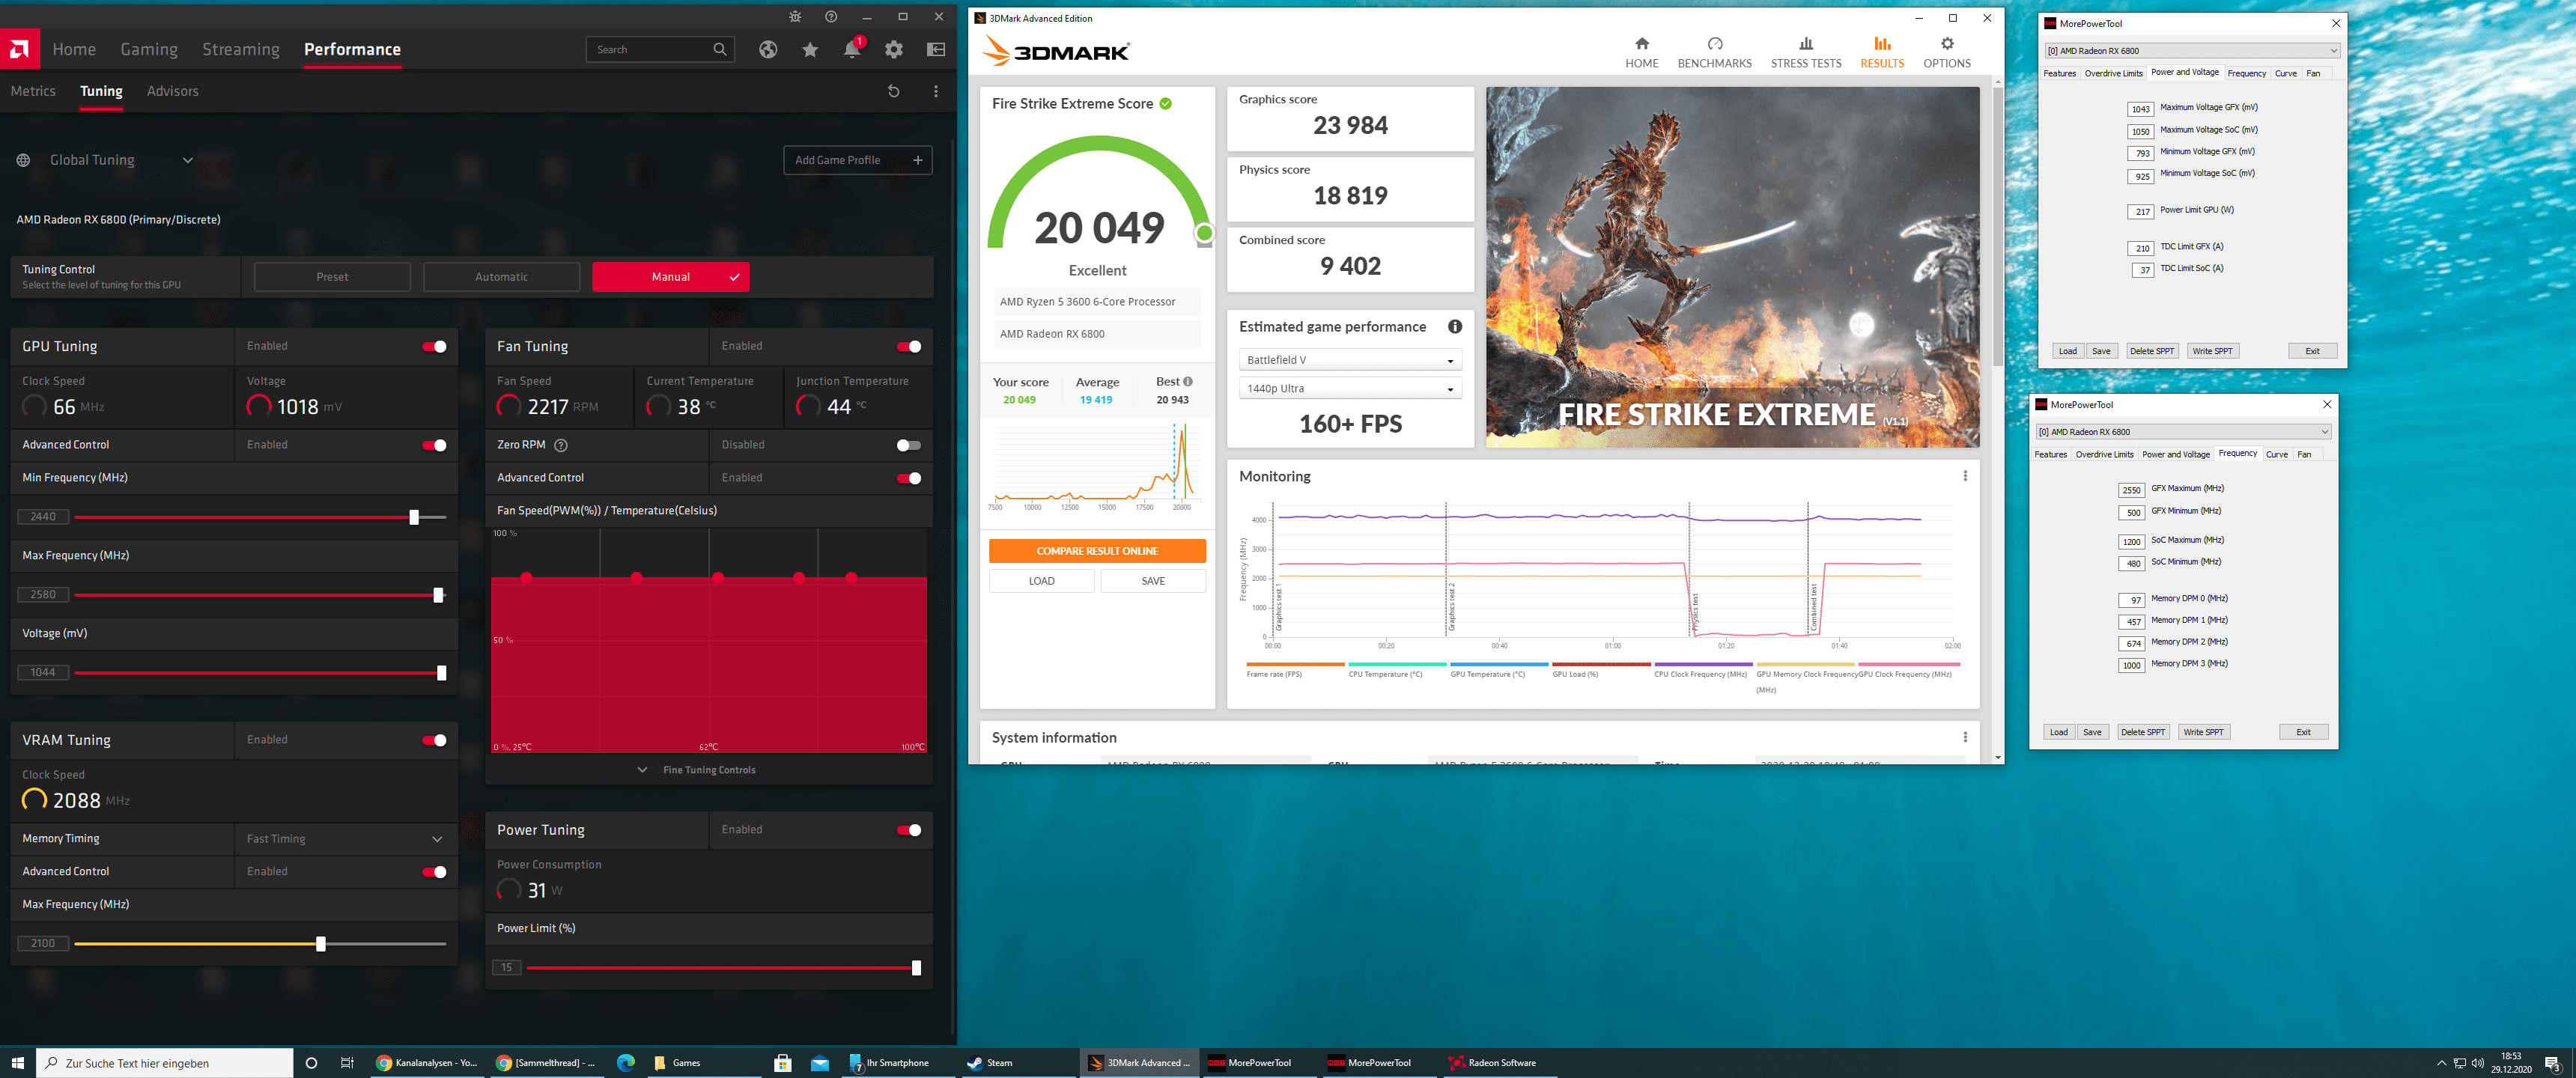Expand the Battlefield V game dropdown

tap(1349, 360)
